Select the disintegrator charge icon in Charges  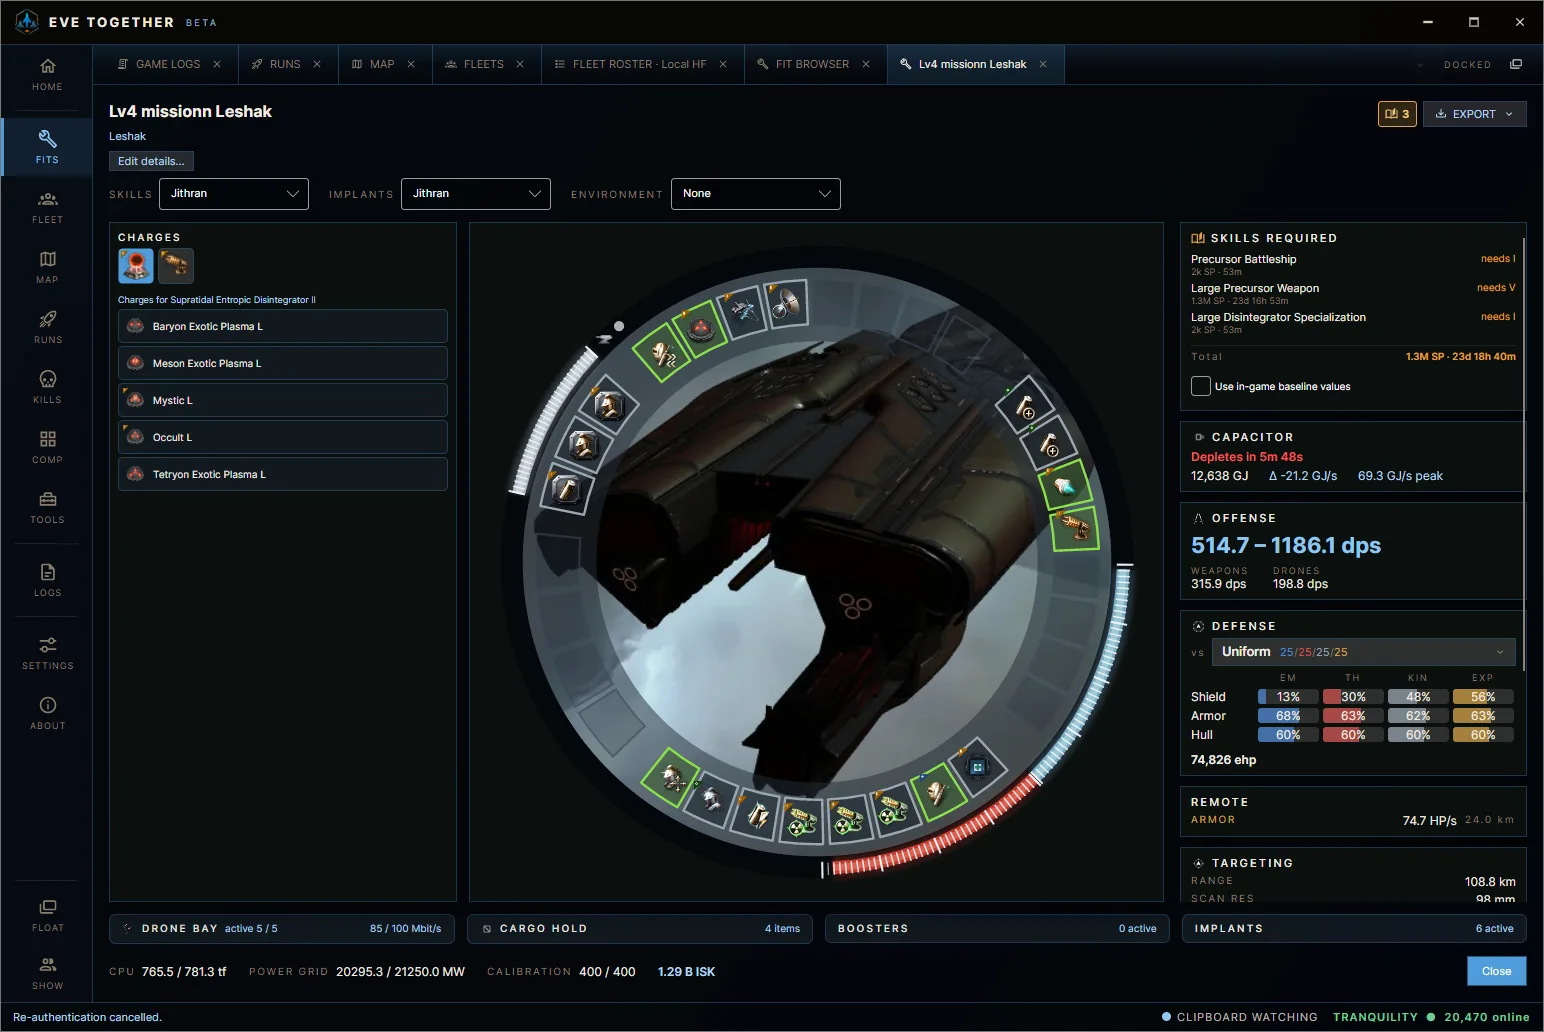[136, 266]
